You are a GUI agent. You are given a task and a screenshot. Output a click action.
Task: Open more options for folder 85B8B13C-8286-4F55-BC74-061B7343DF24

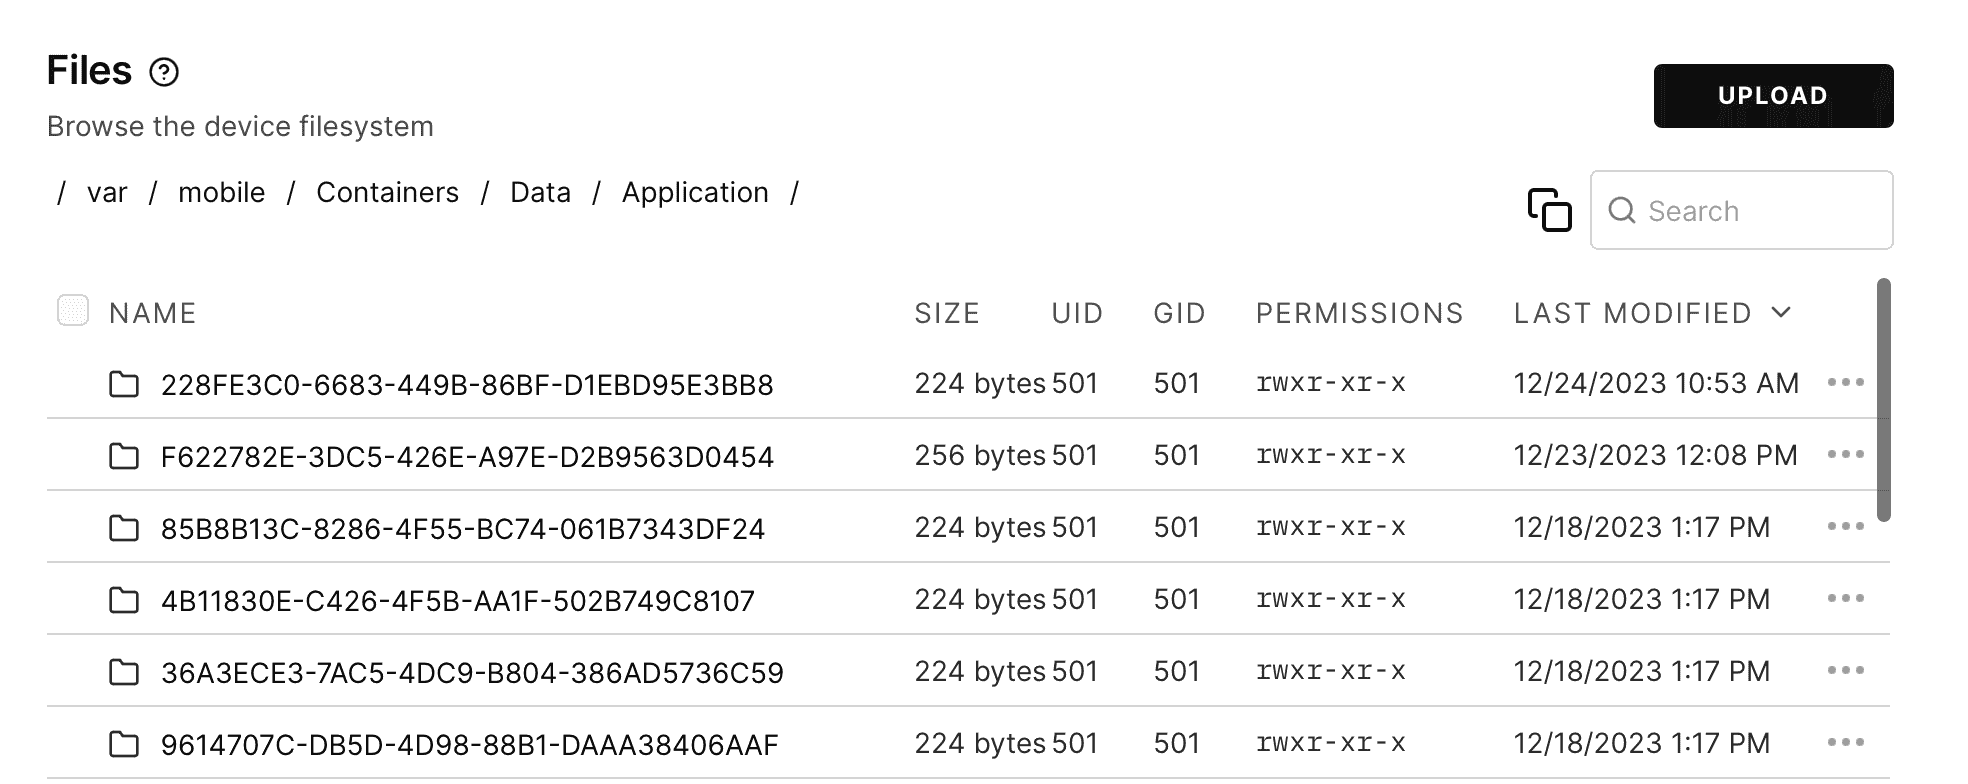pyautogui.click(x=1845, y=527)
